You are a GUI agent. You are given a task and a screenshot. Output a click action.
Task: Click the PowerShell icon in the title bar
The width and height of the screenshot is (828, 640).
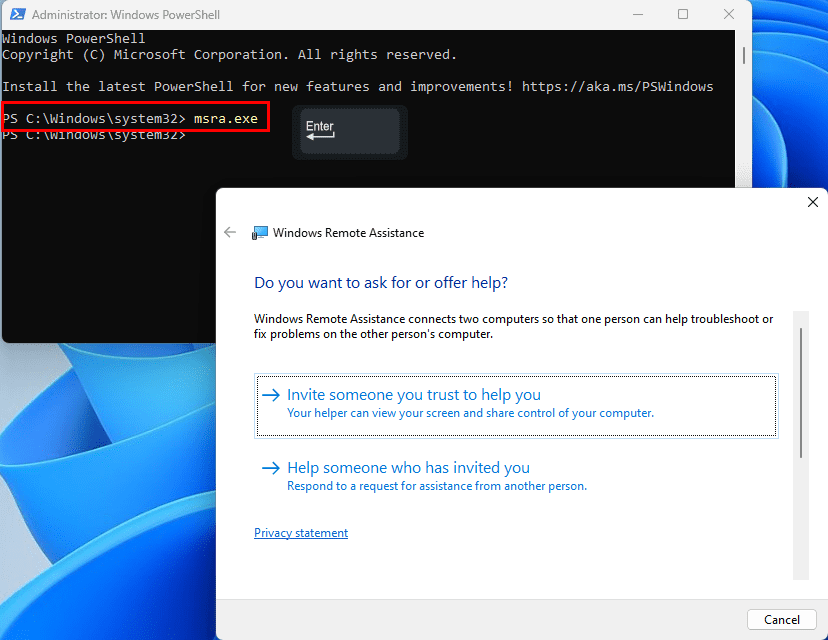(17, 15)
